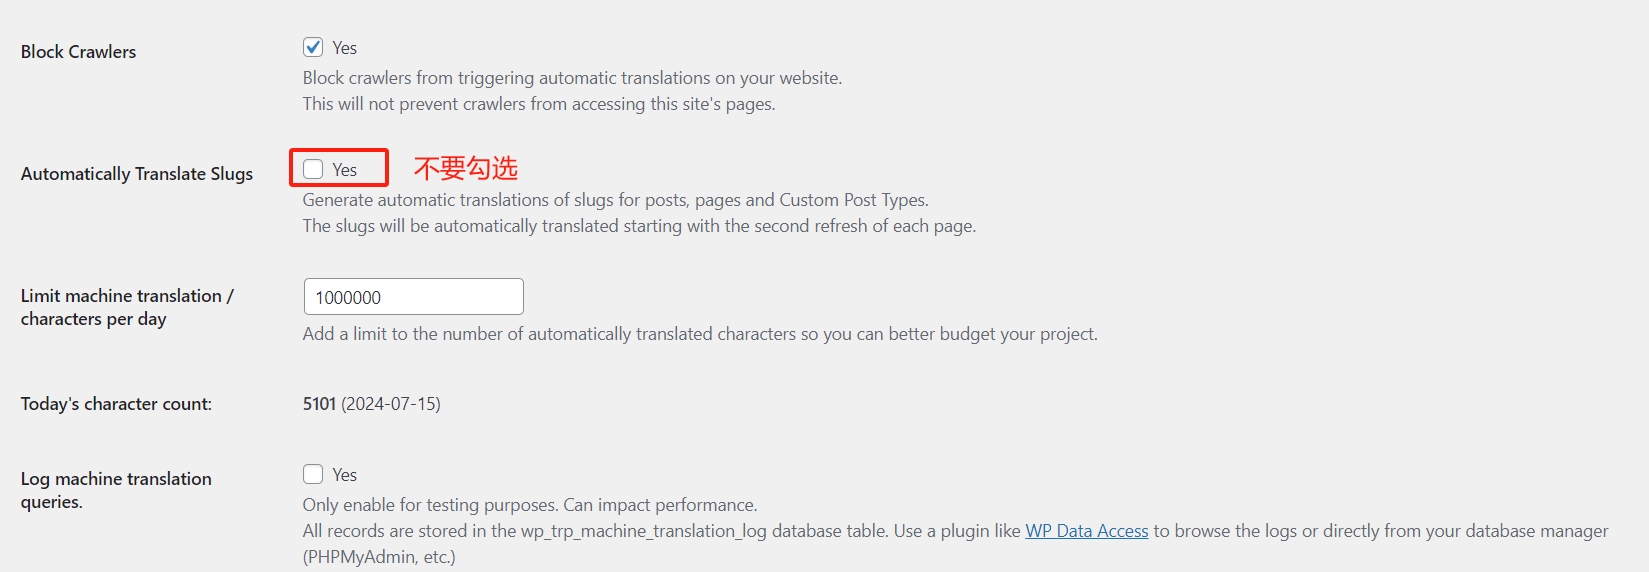
Task: Click the characters per day limit field
Action: [413, 297]
